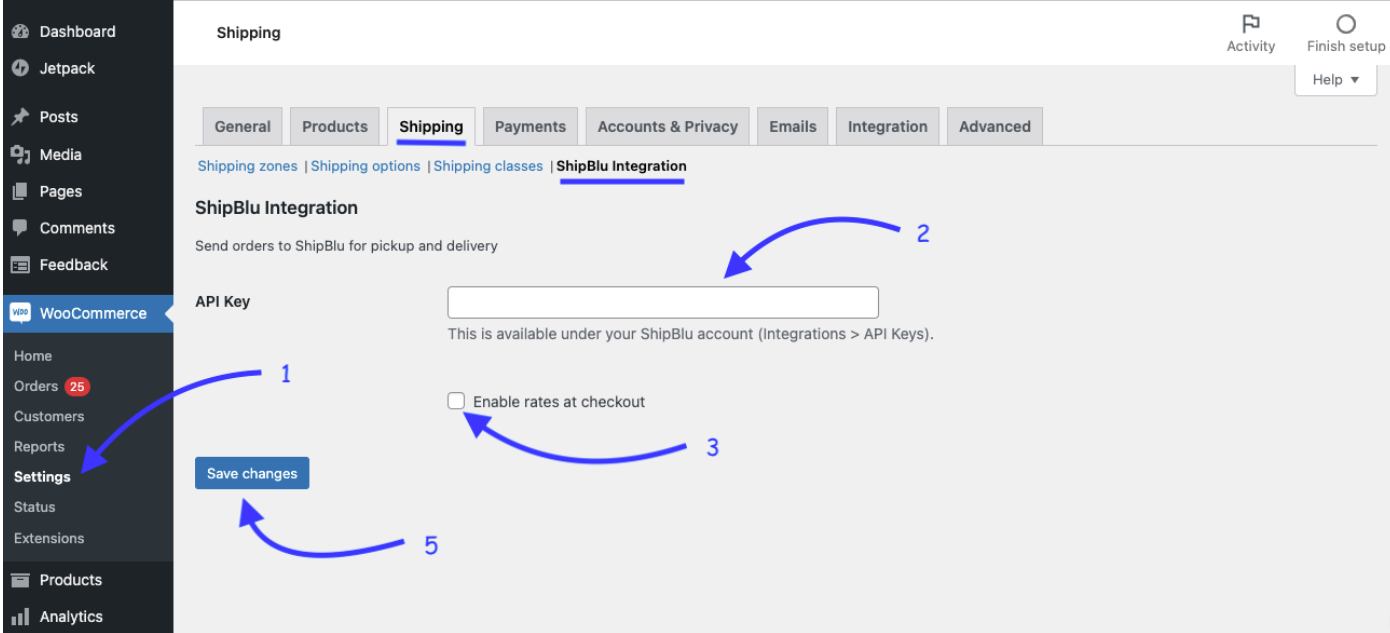Image resolution: width=1390 pixels, height=633 pixels.
Task: Click the Products archive box icon
Action: (20, 580)
